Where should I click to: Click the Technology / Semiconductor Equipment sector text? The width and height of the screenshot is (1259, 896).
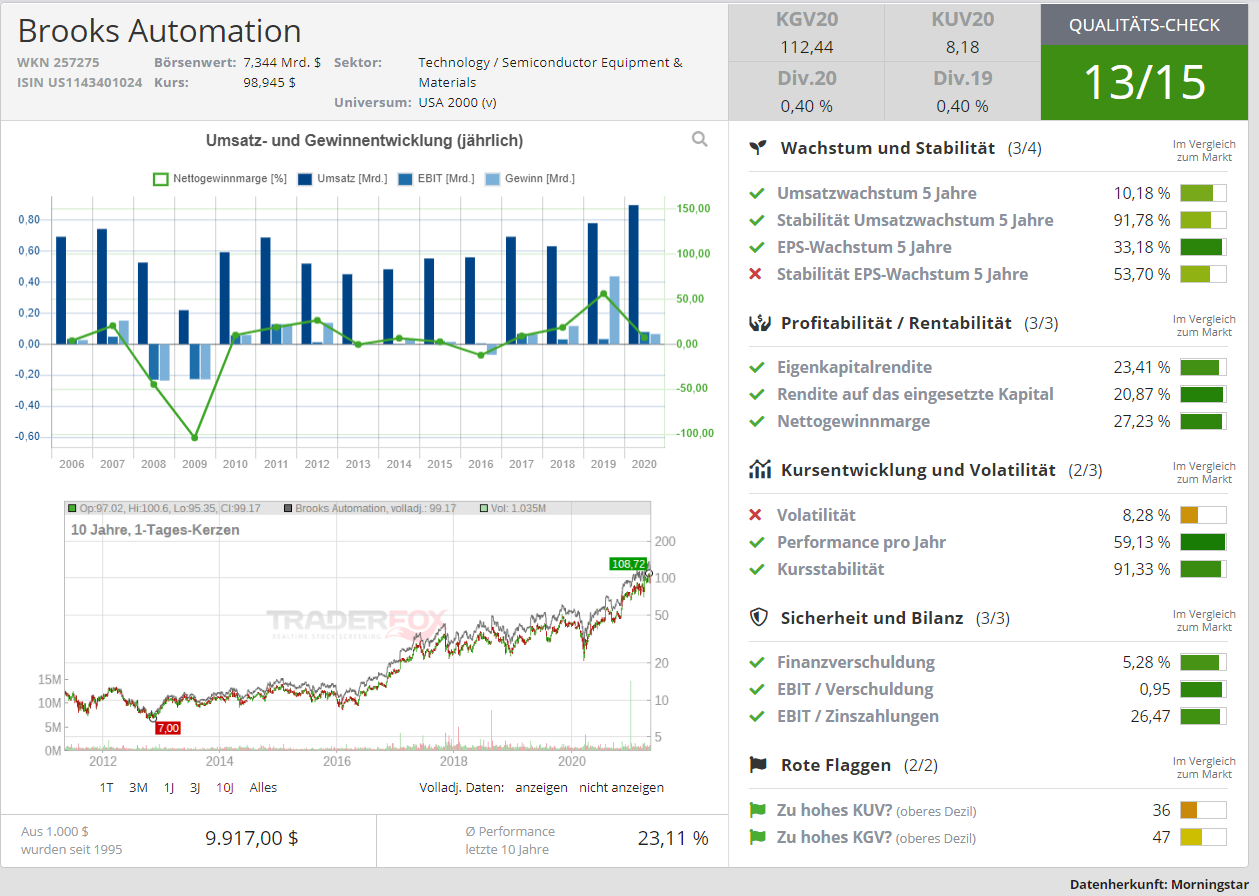(x=550, y=72)
